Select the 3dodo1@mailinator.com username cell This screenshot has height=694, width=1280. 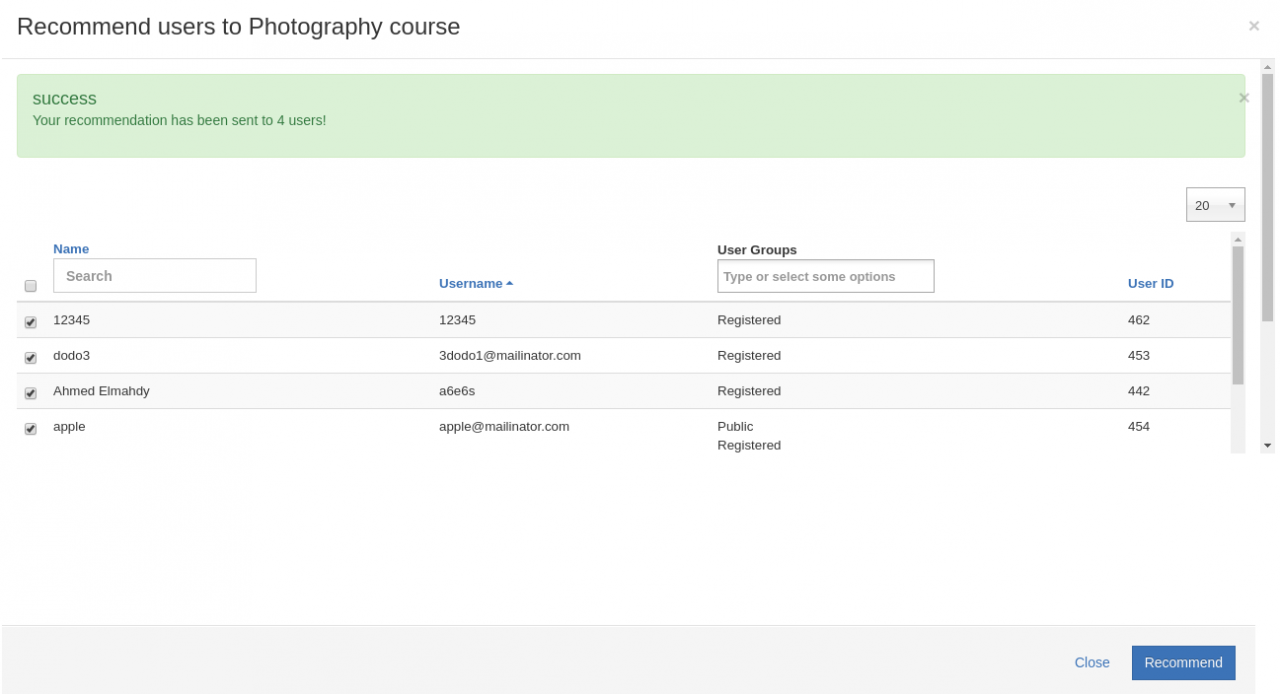click(509, 356)
